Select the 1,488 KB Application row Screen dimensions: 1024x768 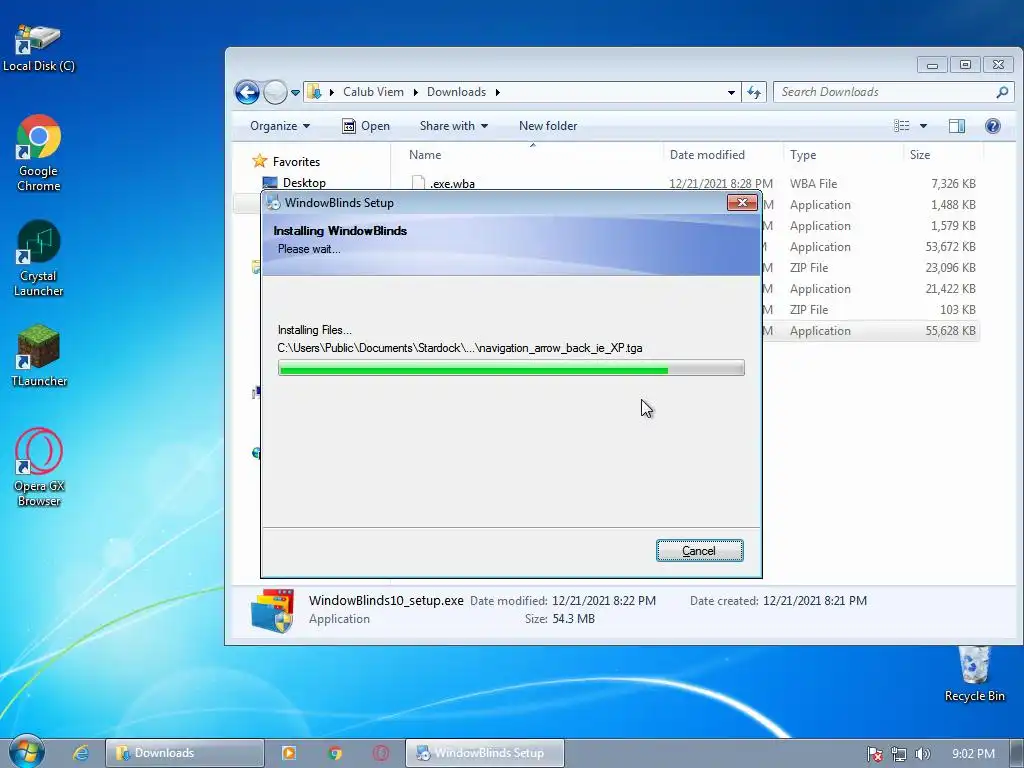tap(870, 205)
